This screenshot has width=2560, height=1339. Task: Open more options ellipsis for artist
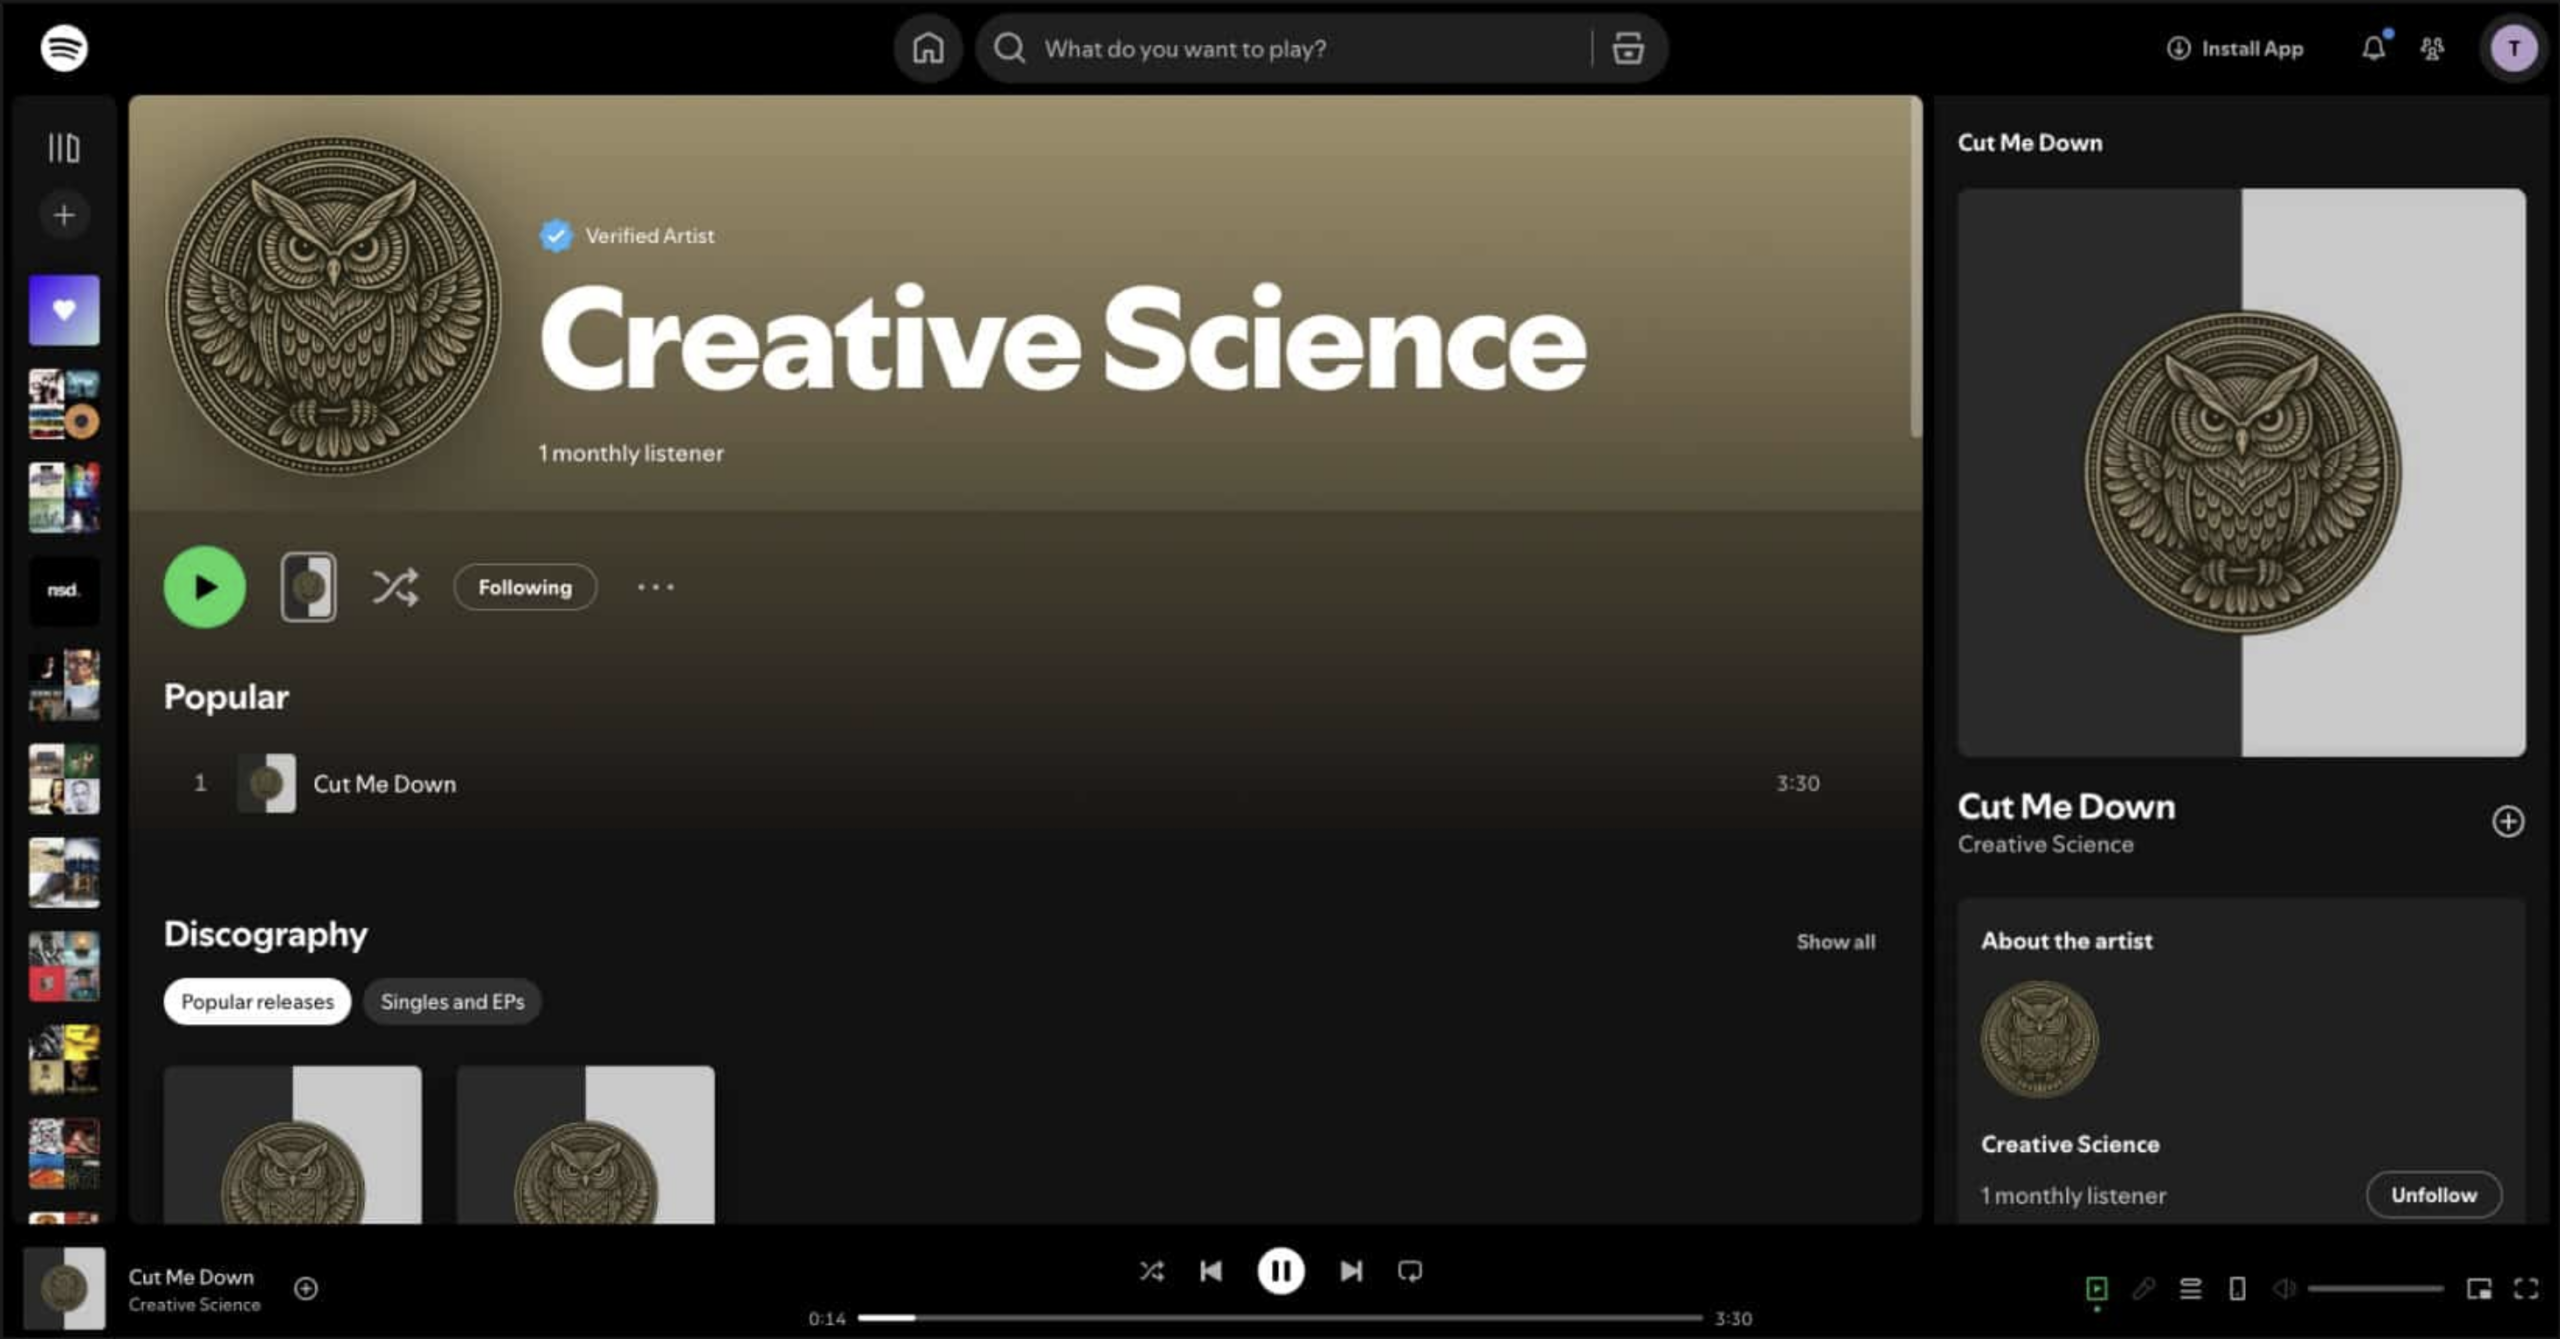[656, 587]
